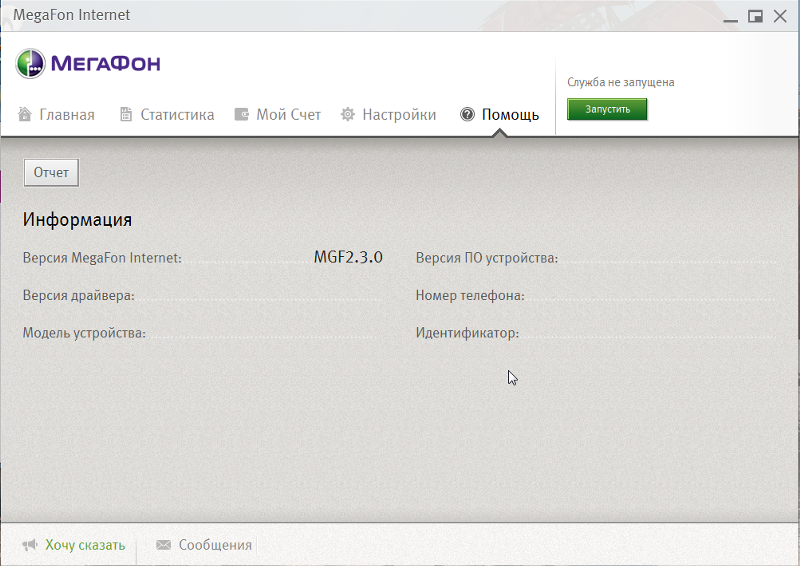Viewport: 800px width, 566px height.
Task: Click the statistics sheet icon
Action: click(126, 114)
